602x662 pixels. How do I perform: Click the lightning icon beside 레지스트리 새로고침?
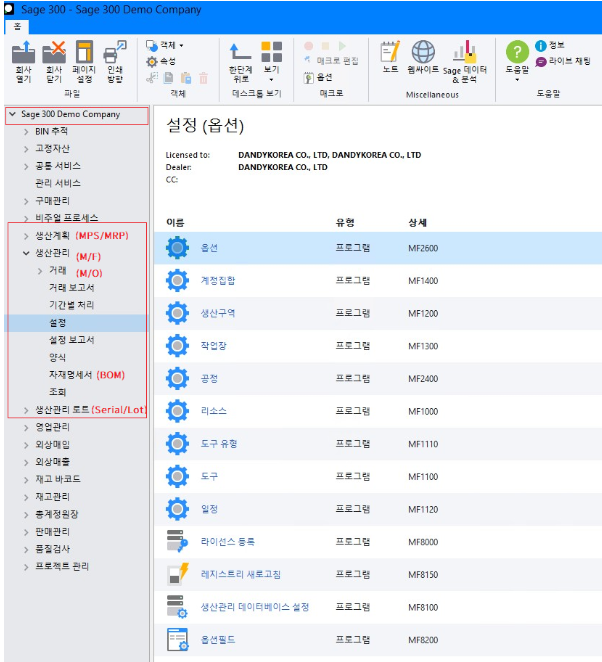point(177,574)
